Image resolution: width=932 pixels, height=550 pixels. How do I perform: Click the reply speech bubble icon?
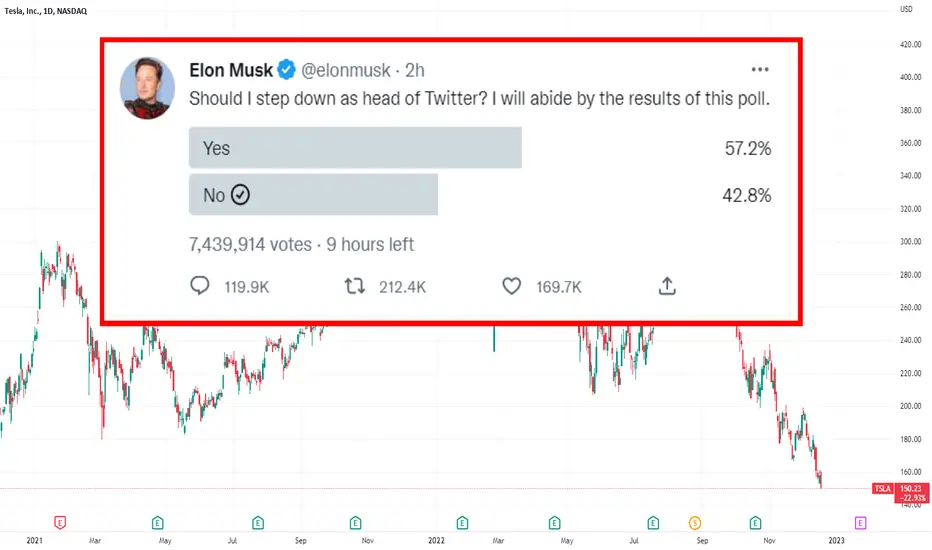click(x=200, y=286)
